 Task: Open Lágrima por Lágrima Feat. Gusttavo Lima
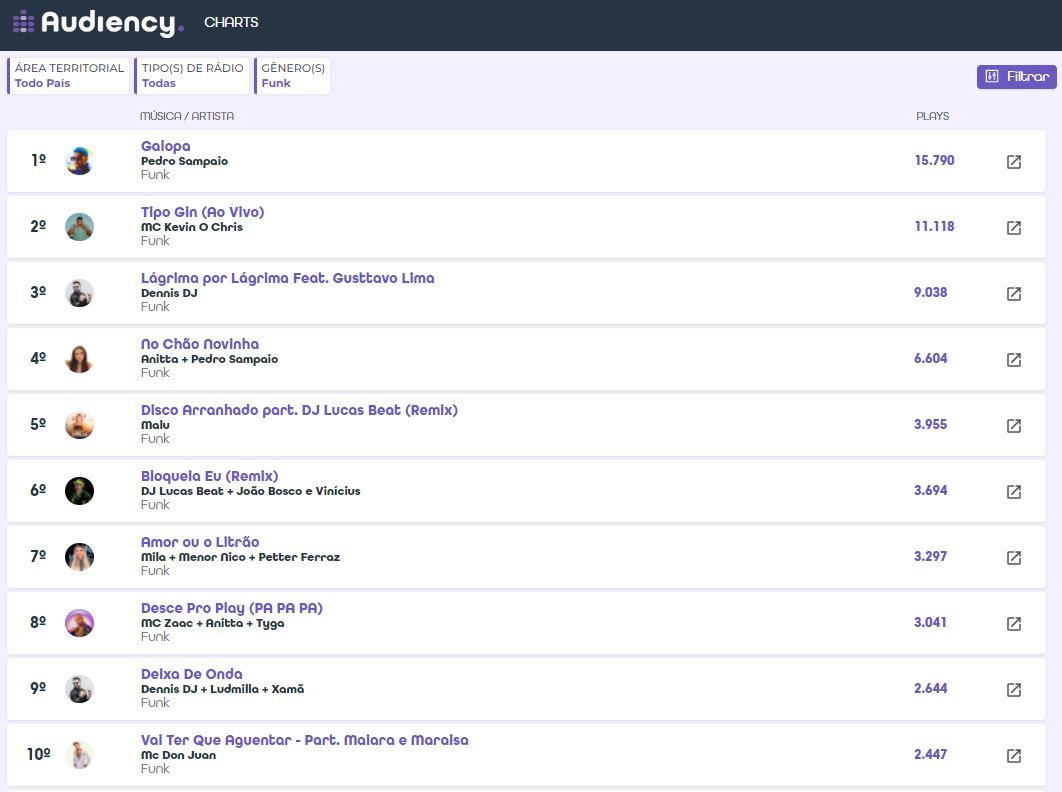(x=287, y=278)
